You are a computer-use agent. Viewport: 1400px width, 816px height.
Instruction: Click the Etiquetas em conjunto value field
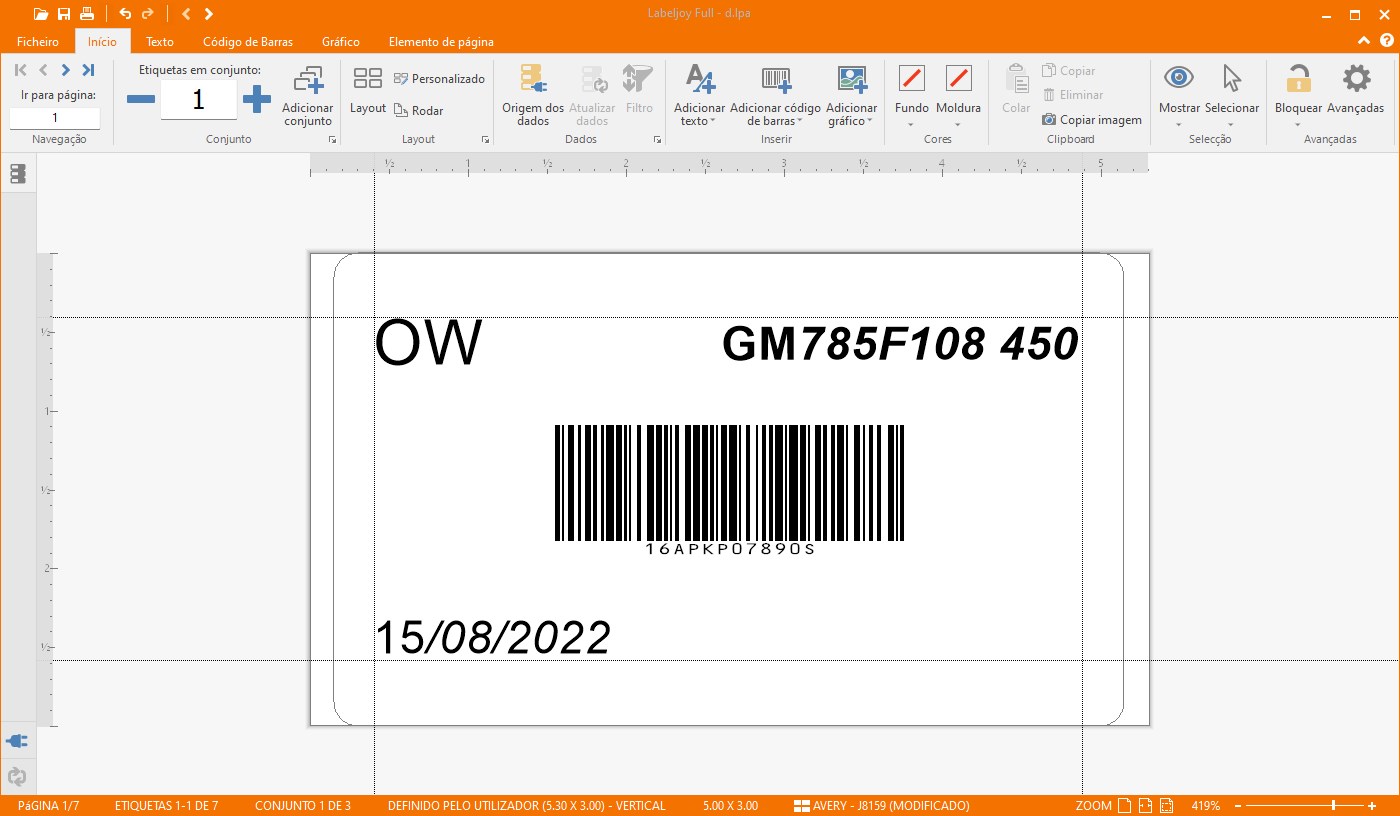[198, 99]
